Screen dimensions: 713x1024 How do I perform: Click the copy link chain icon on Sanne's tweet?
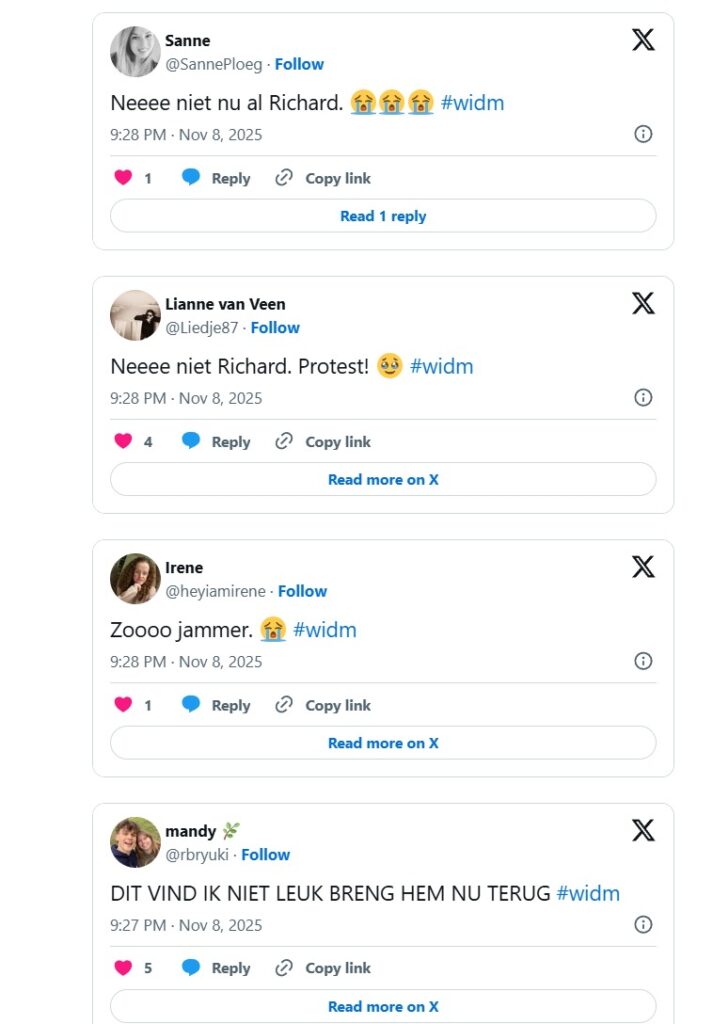(x=284, y=178)
